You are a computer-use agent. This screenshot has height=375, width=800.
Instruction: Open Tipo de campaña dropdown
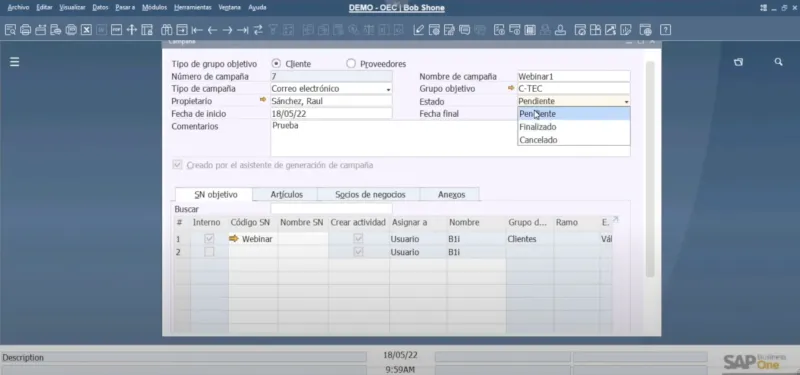388,89
